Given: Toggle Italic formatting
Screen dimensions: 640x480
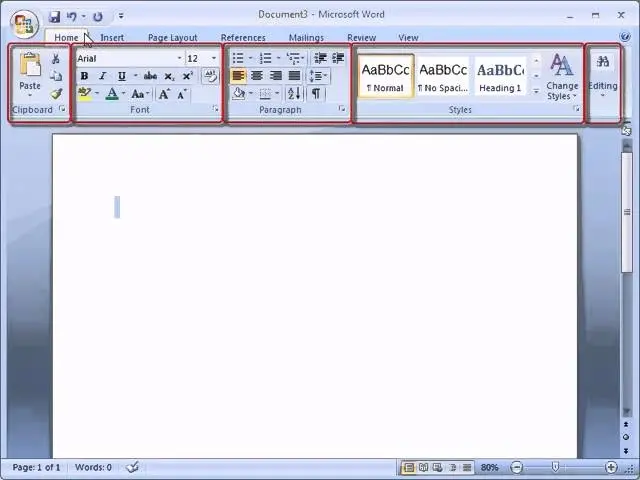Looking at the screenshot, I should pos(102,76).
